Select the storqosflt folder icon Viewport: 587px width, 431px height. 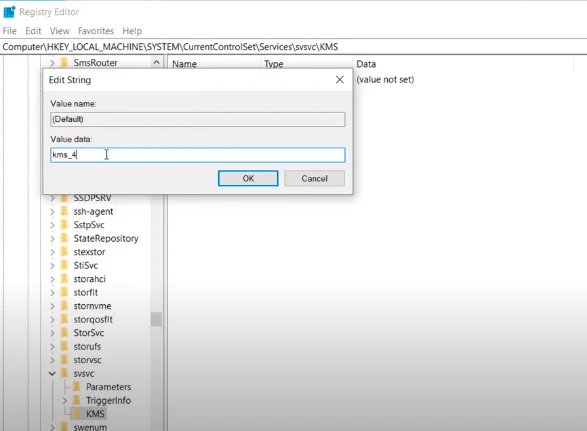pyautogui.click(x=64, y=319)
